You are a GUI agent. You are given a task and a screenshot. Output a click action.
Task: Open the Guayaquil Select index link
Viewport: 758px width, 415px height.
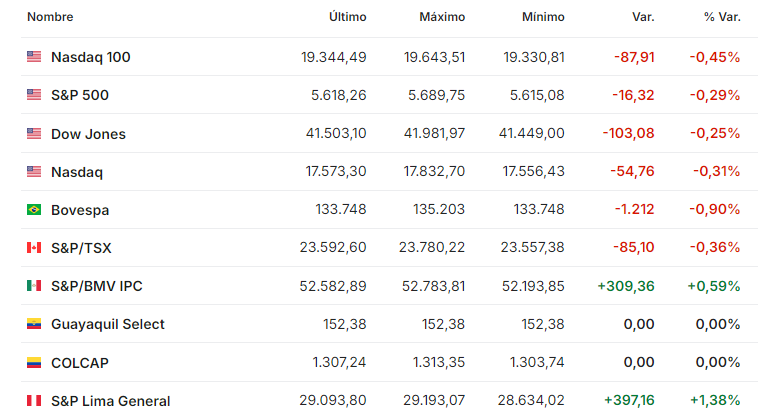coord(108,324)
